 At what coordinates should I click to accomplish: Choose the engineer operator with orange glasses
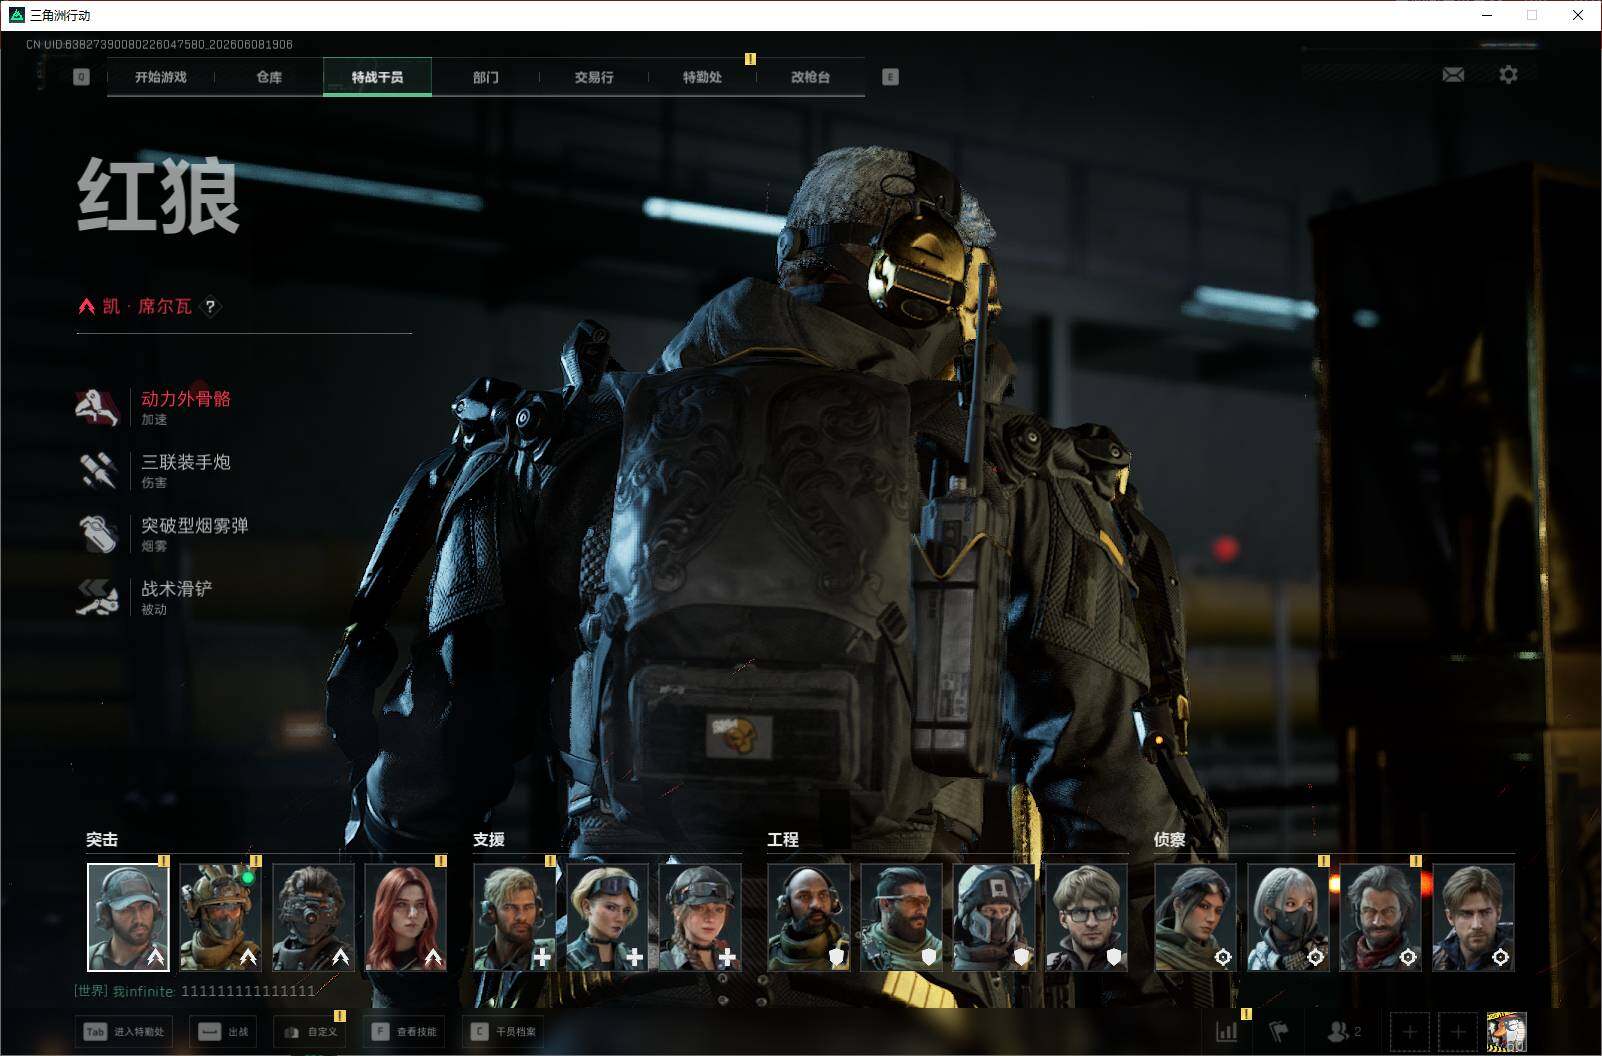coord(901,917)
